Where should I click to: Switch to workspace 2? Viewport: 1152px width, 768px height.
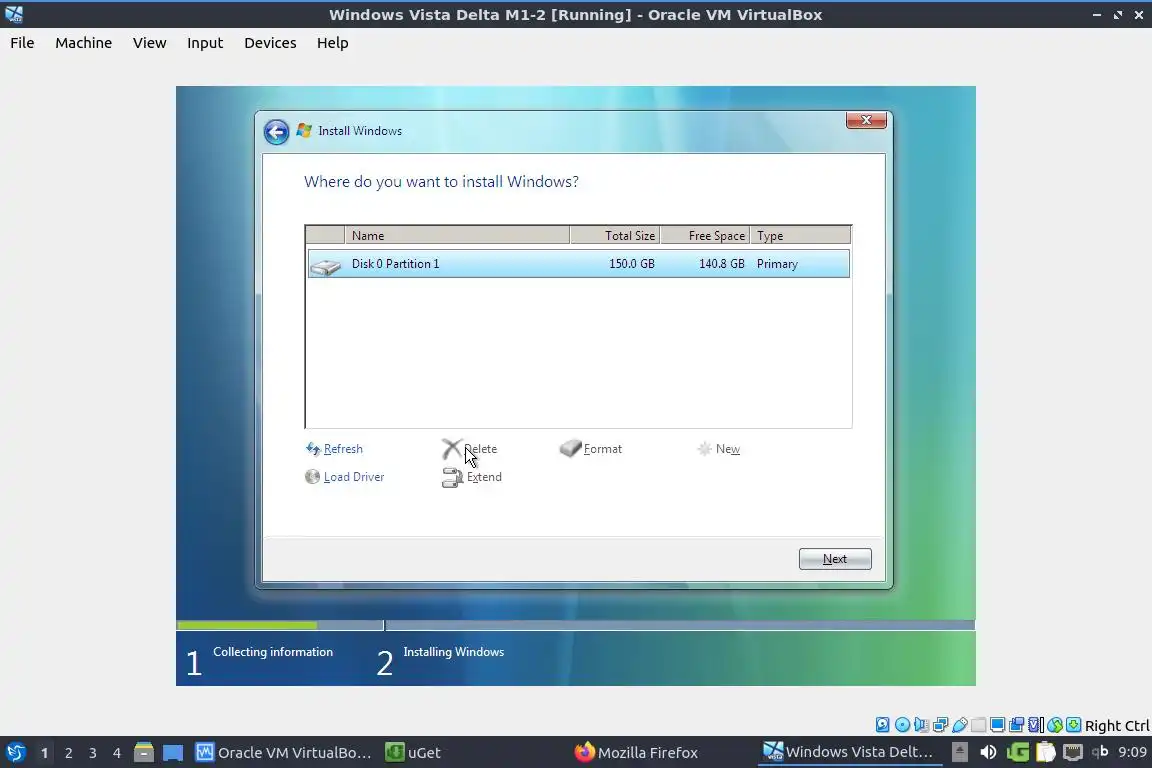coord(68,753)
